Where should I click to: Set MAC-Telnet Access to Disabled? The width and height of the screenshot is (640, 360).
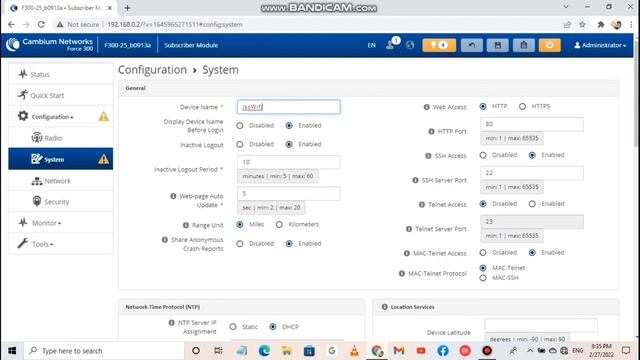coord(483,253)
